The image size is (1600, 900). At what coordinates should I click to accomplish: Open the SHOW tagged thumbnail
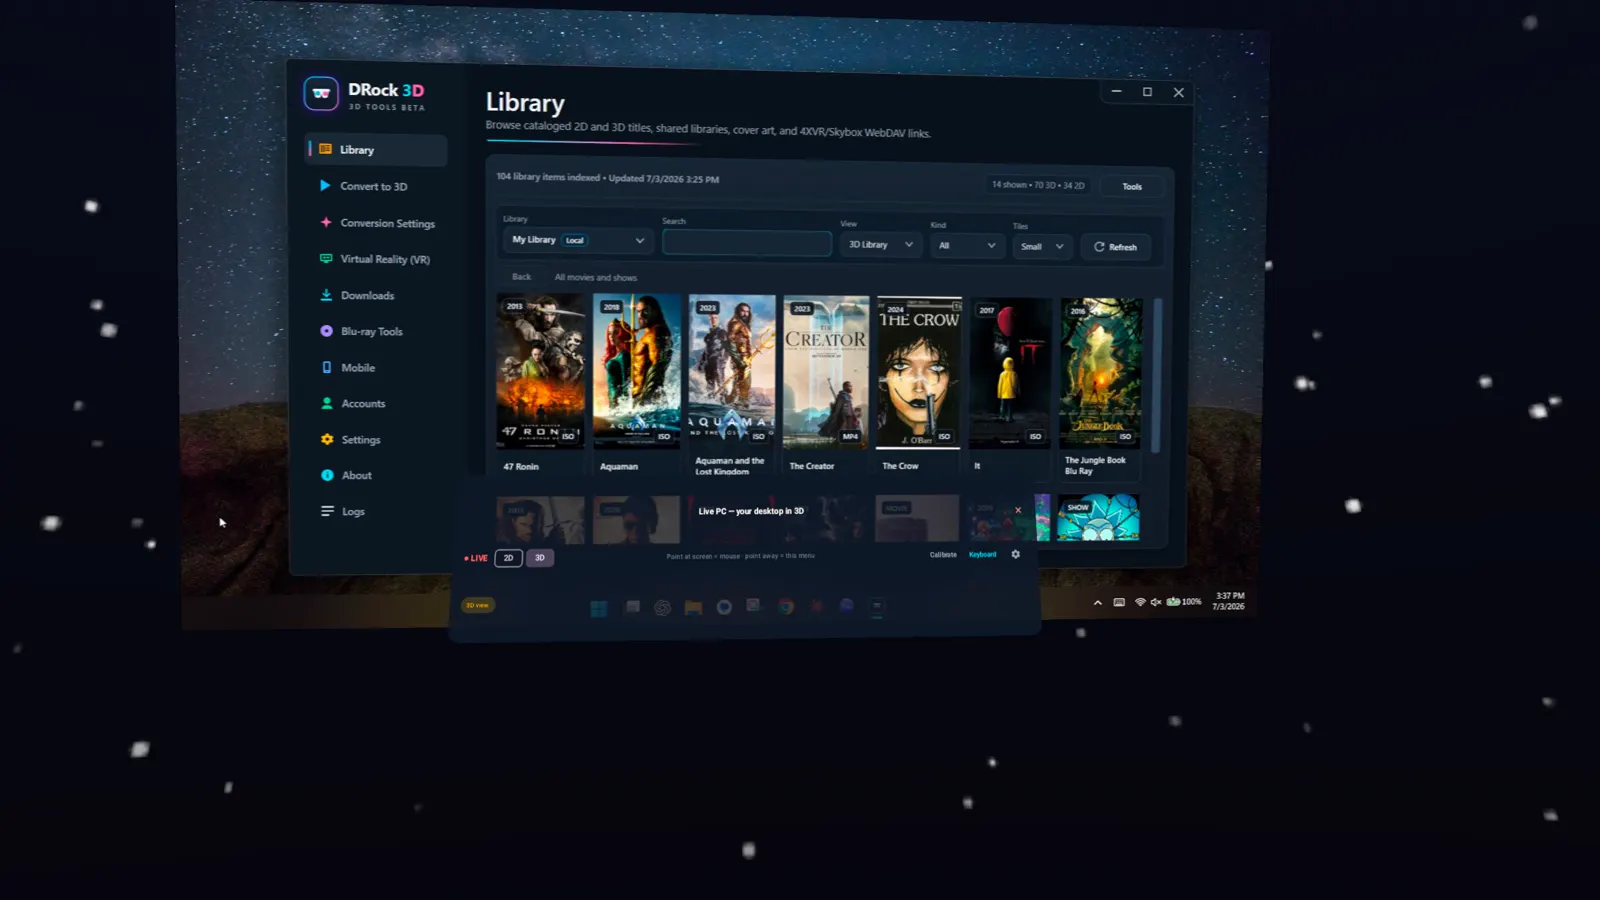pyautogui.click(x=1098, y=518)
